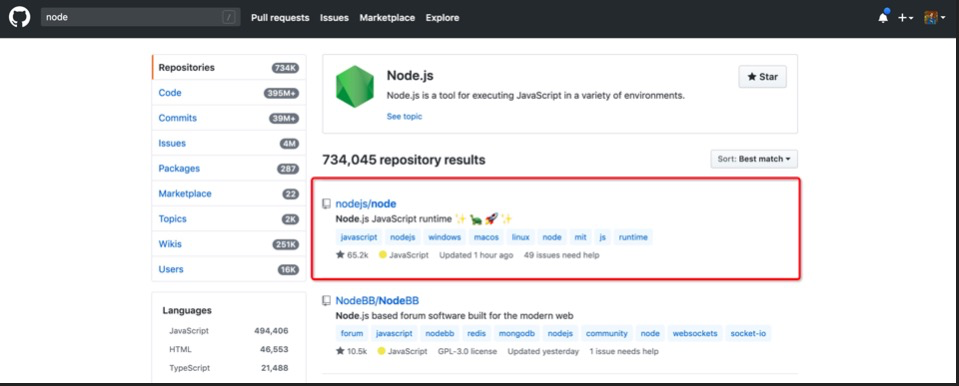Open the GitHub Octocat logo home
959x386 pixels.
[20, 17]
